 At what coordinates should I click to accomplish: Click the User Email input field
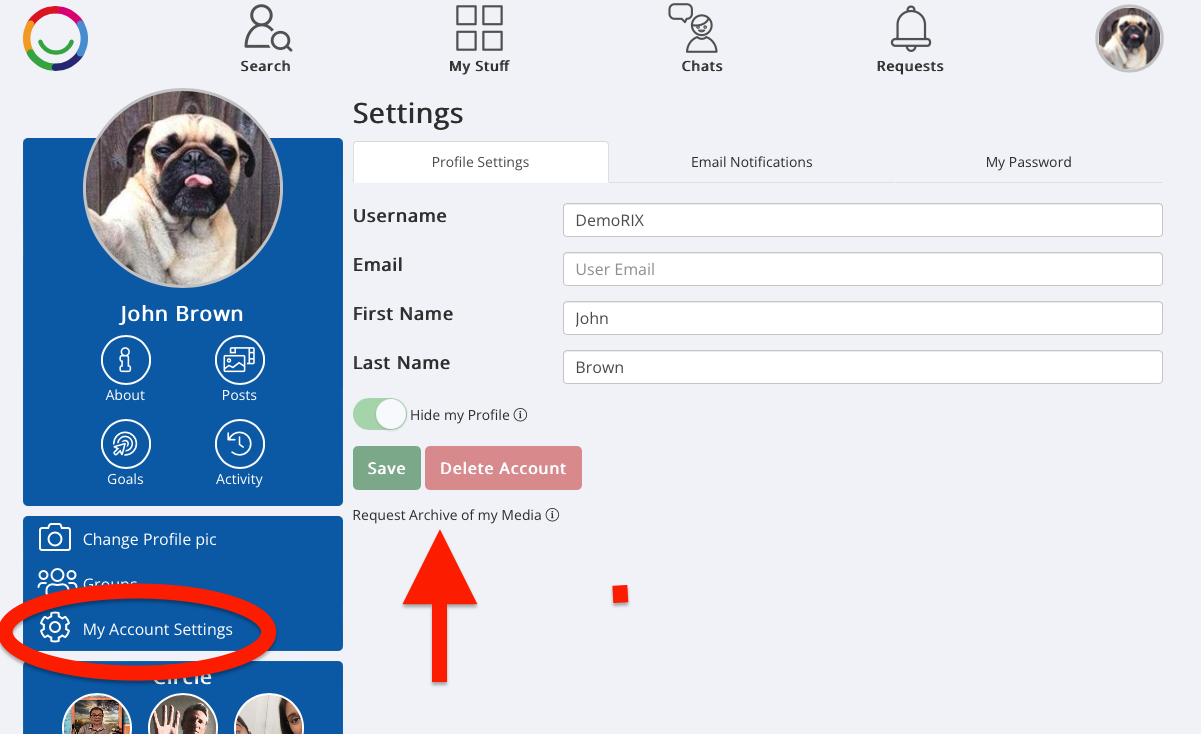pyautogui.click(x=863, y=269)
